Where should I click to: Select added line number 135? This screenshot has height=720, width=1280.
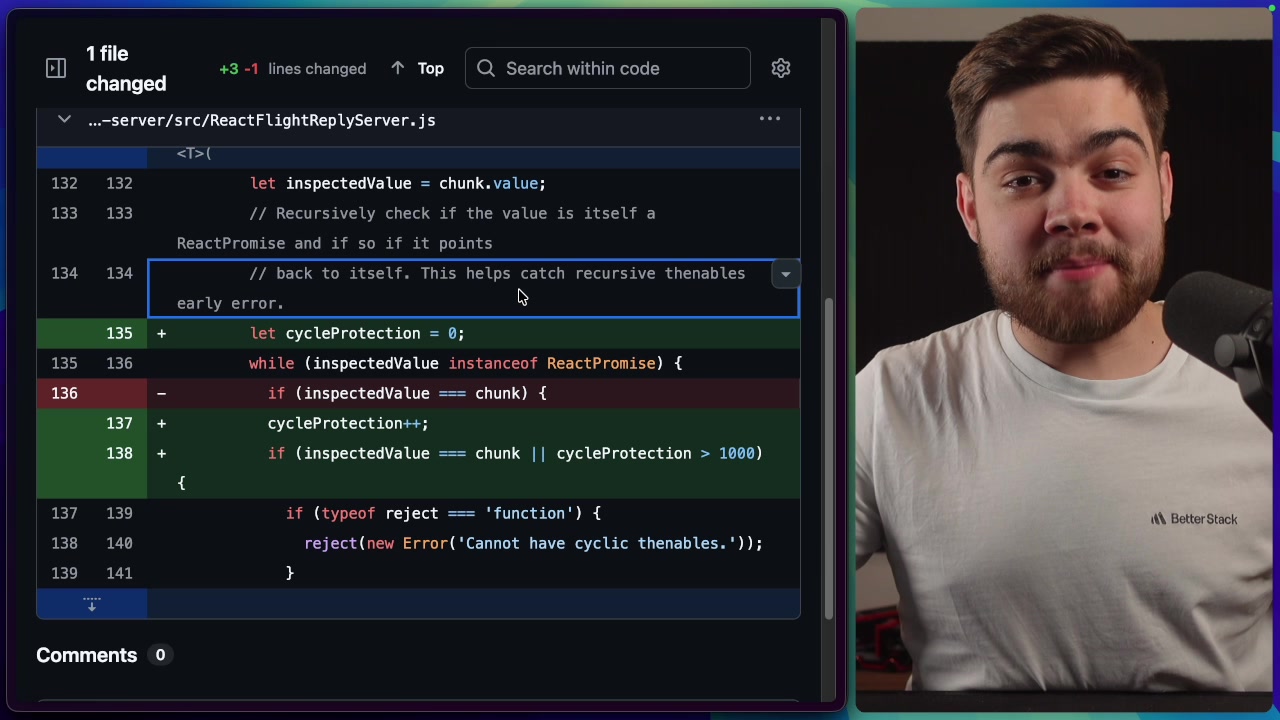click(119, 333)
